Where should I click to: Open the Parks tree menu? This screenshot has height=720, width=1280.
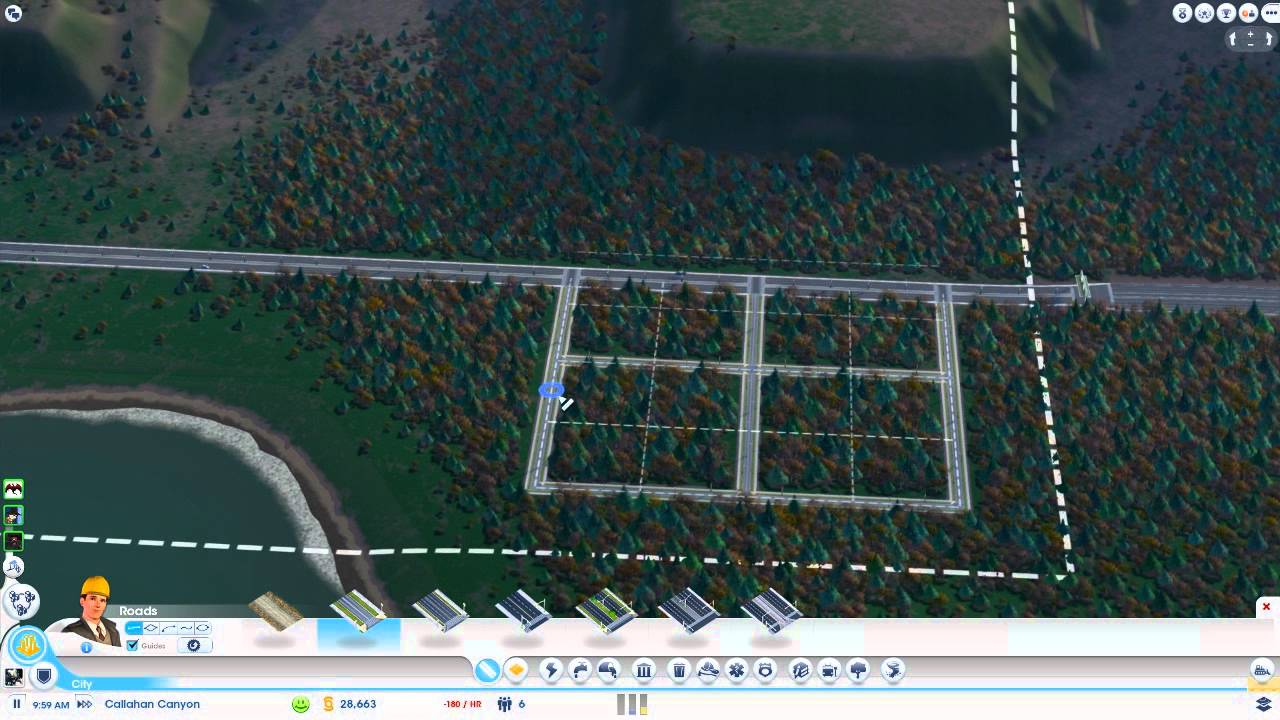pyautogui.click(x=858, y=670)
